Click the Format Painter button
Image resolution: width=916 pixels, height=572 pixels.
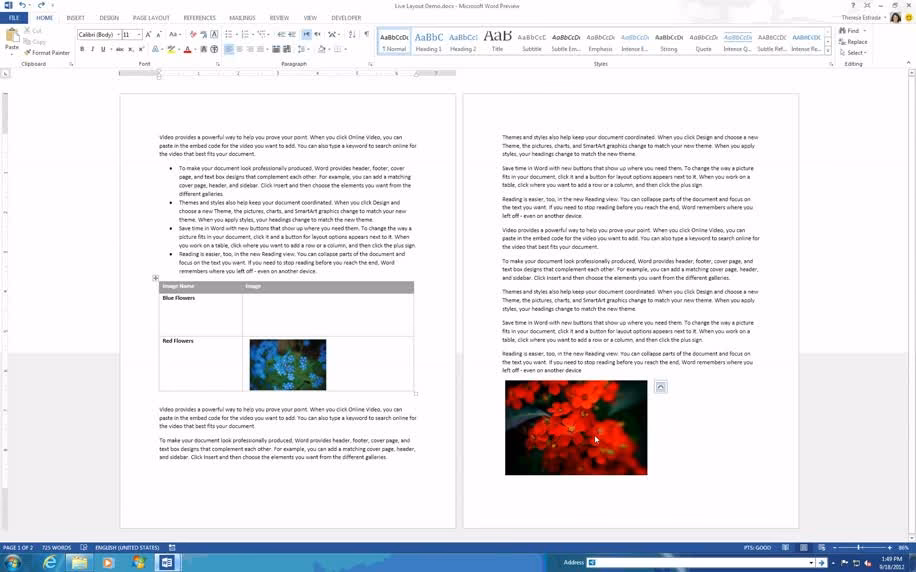click(x=47, y=53)
